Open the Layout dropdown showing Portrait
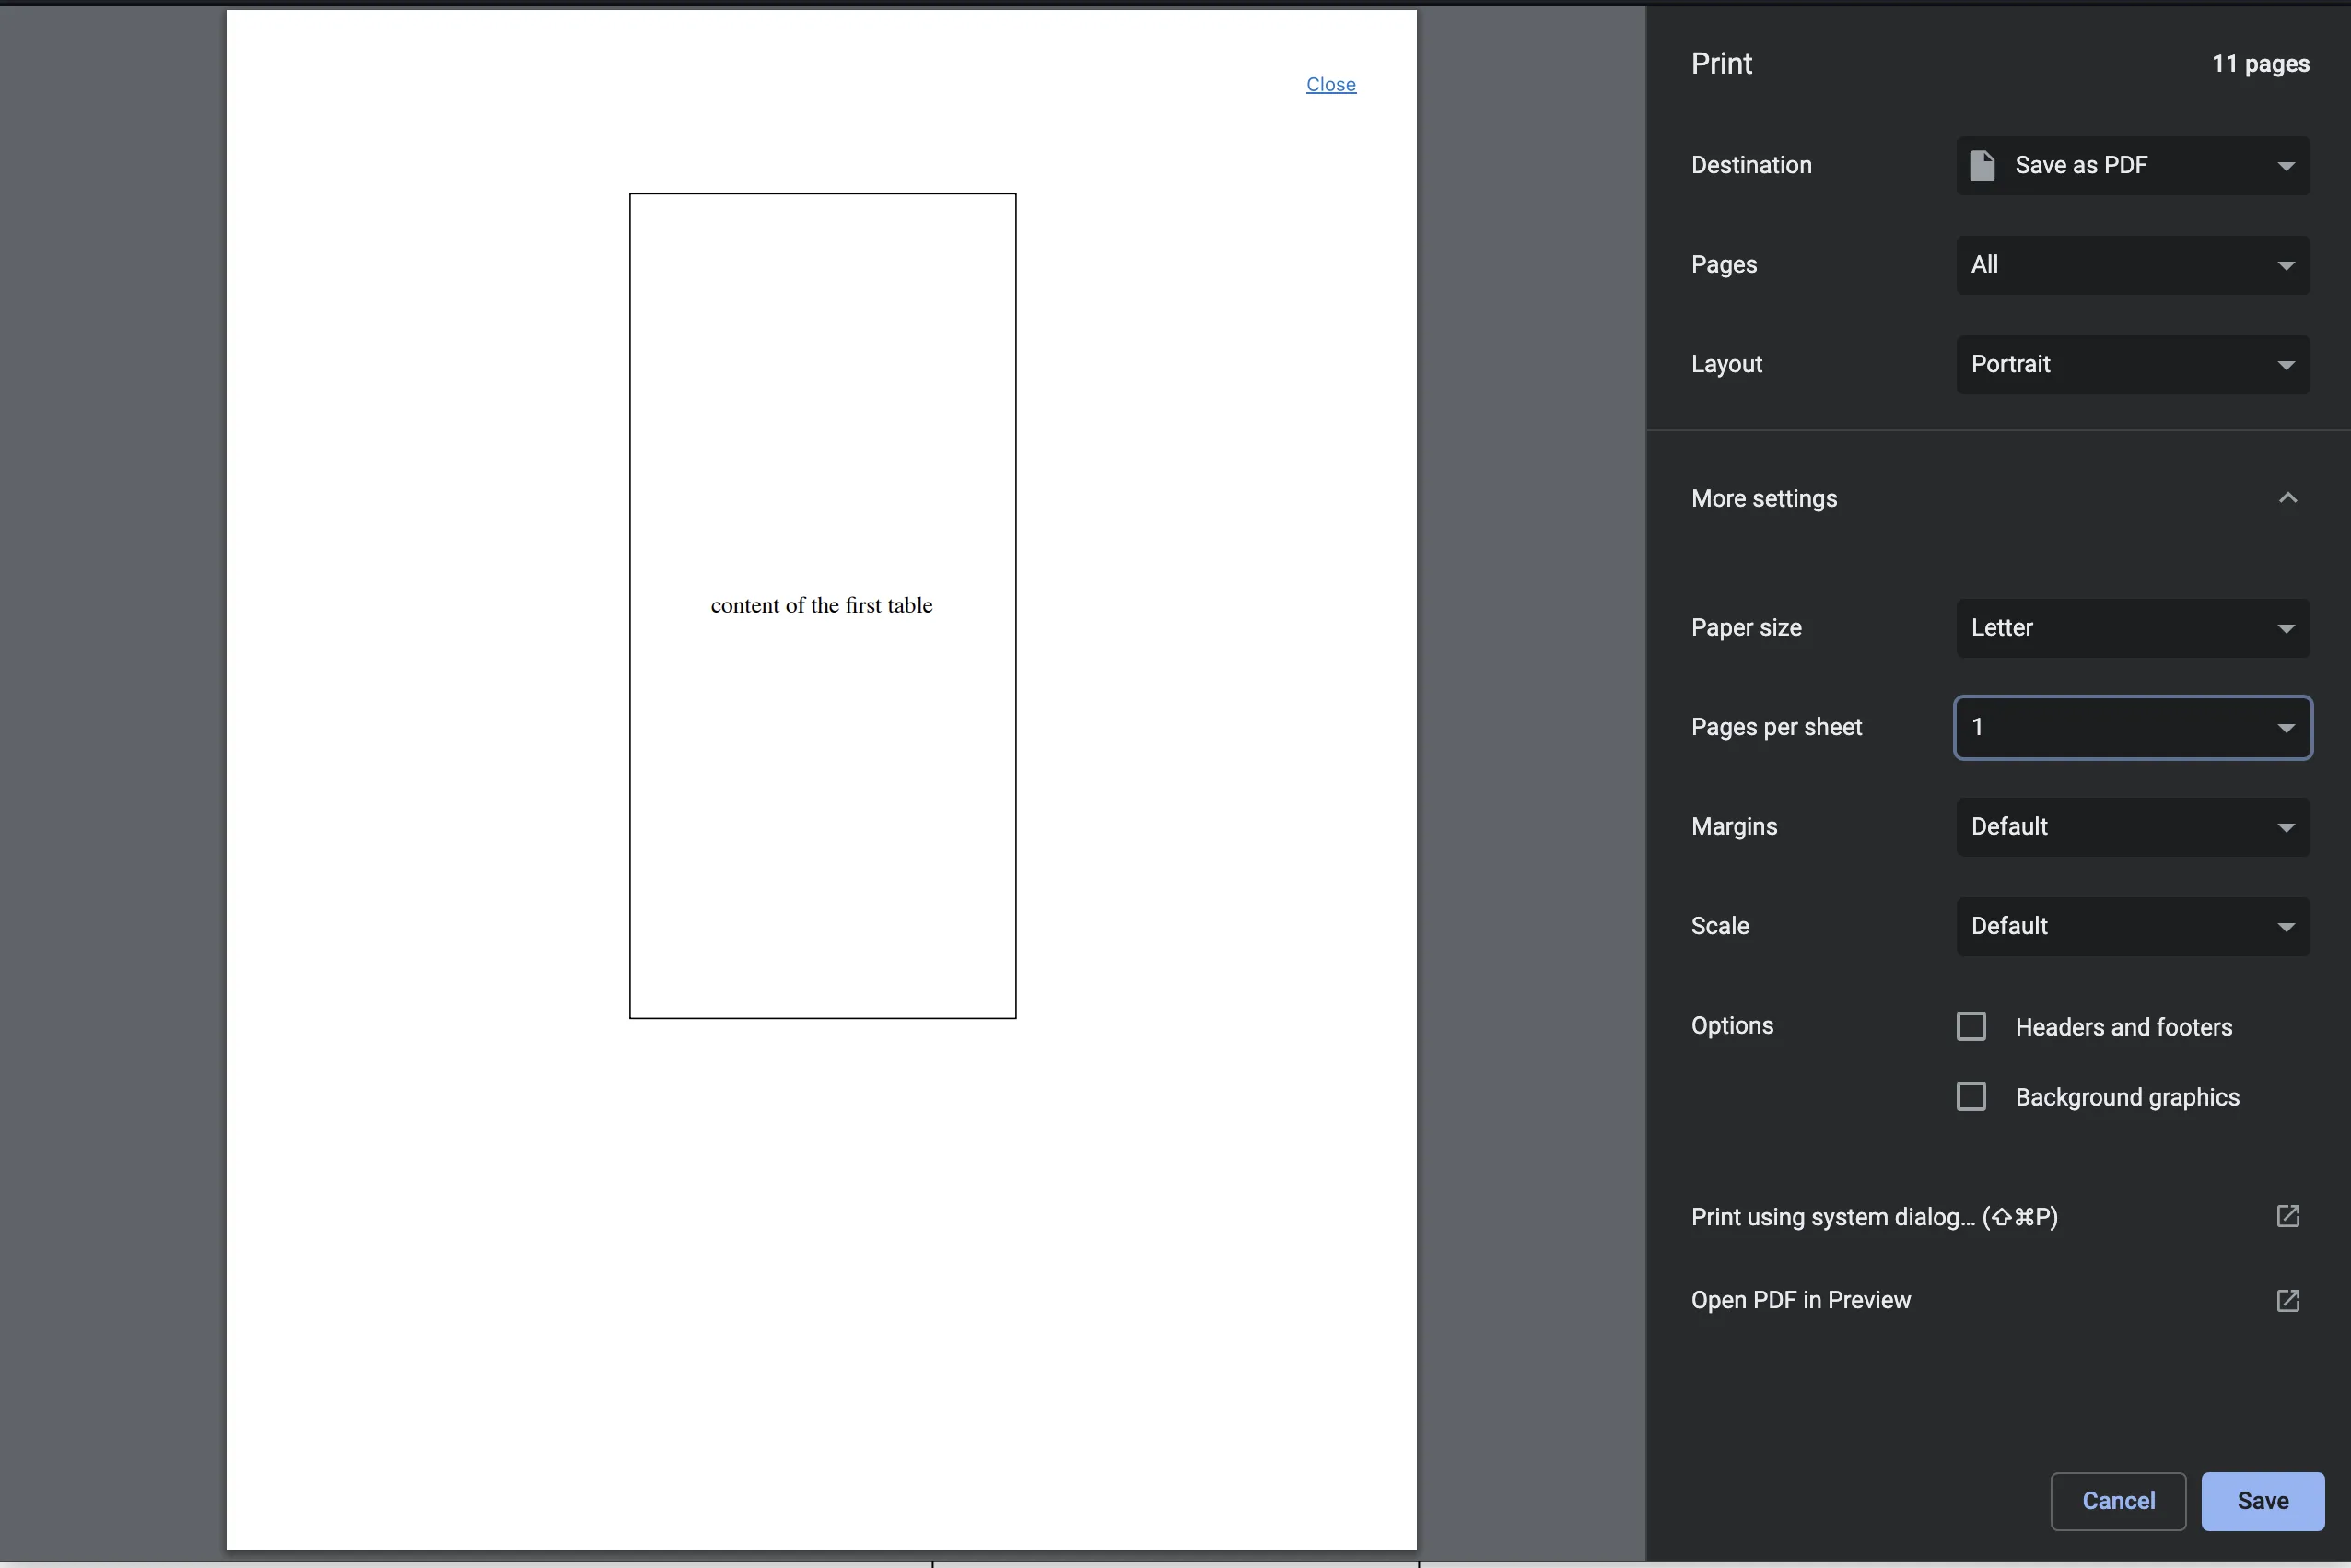This screenshot has height=1568, width=2351. (2132, 364)
